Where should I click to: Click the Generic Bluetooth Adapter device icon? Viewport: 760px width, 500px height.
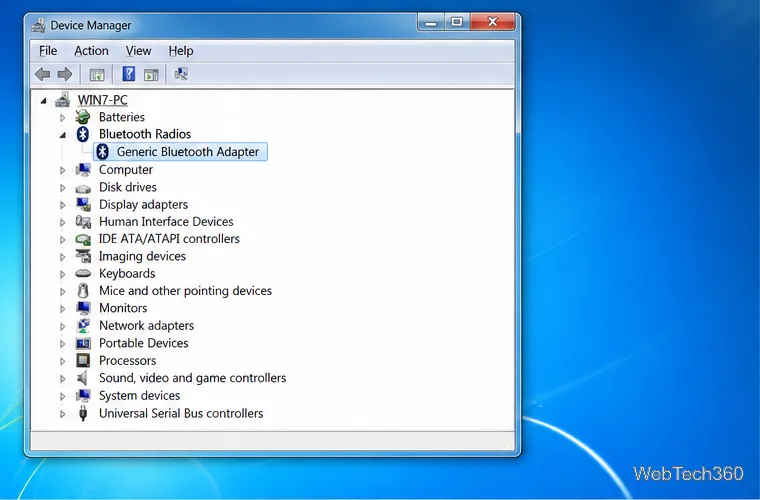tap(102, 152)
